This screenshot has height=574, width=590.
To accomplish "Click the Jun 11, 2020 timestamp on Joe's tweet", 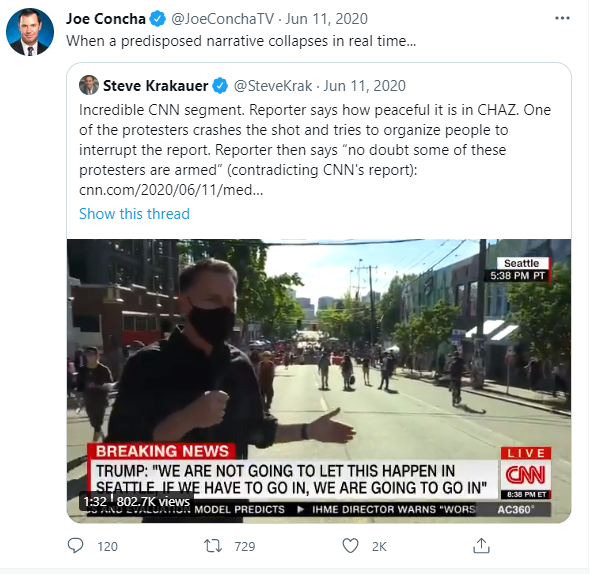I will [326, 19].
